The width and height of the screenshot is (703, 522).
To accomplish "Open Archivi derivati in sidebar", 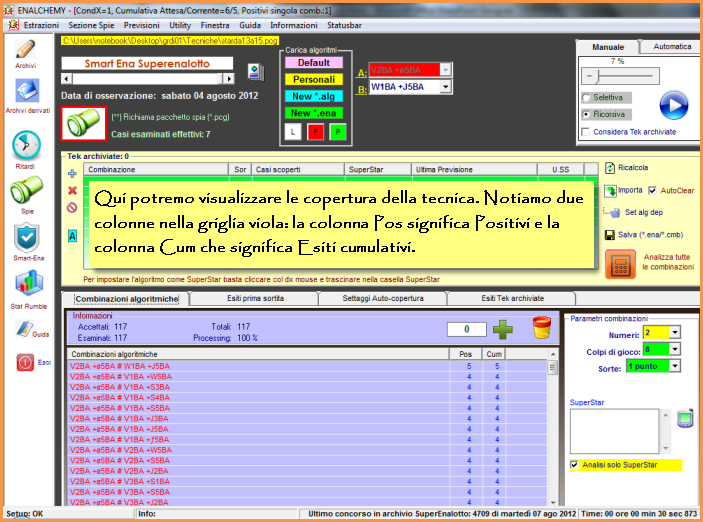I will tap(27, 91).
